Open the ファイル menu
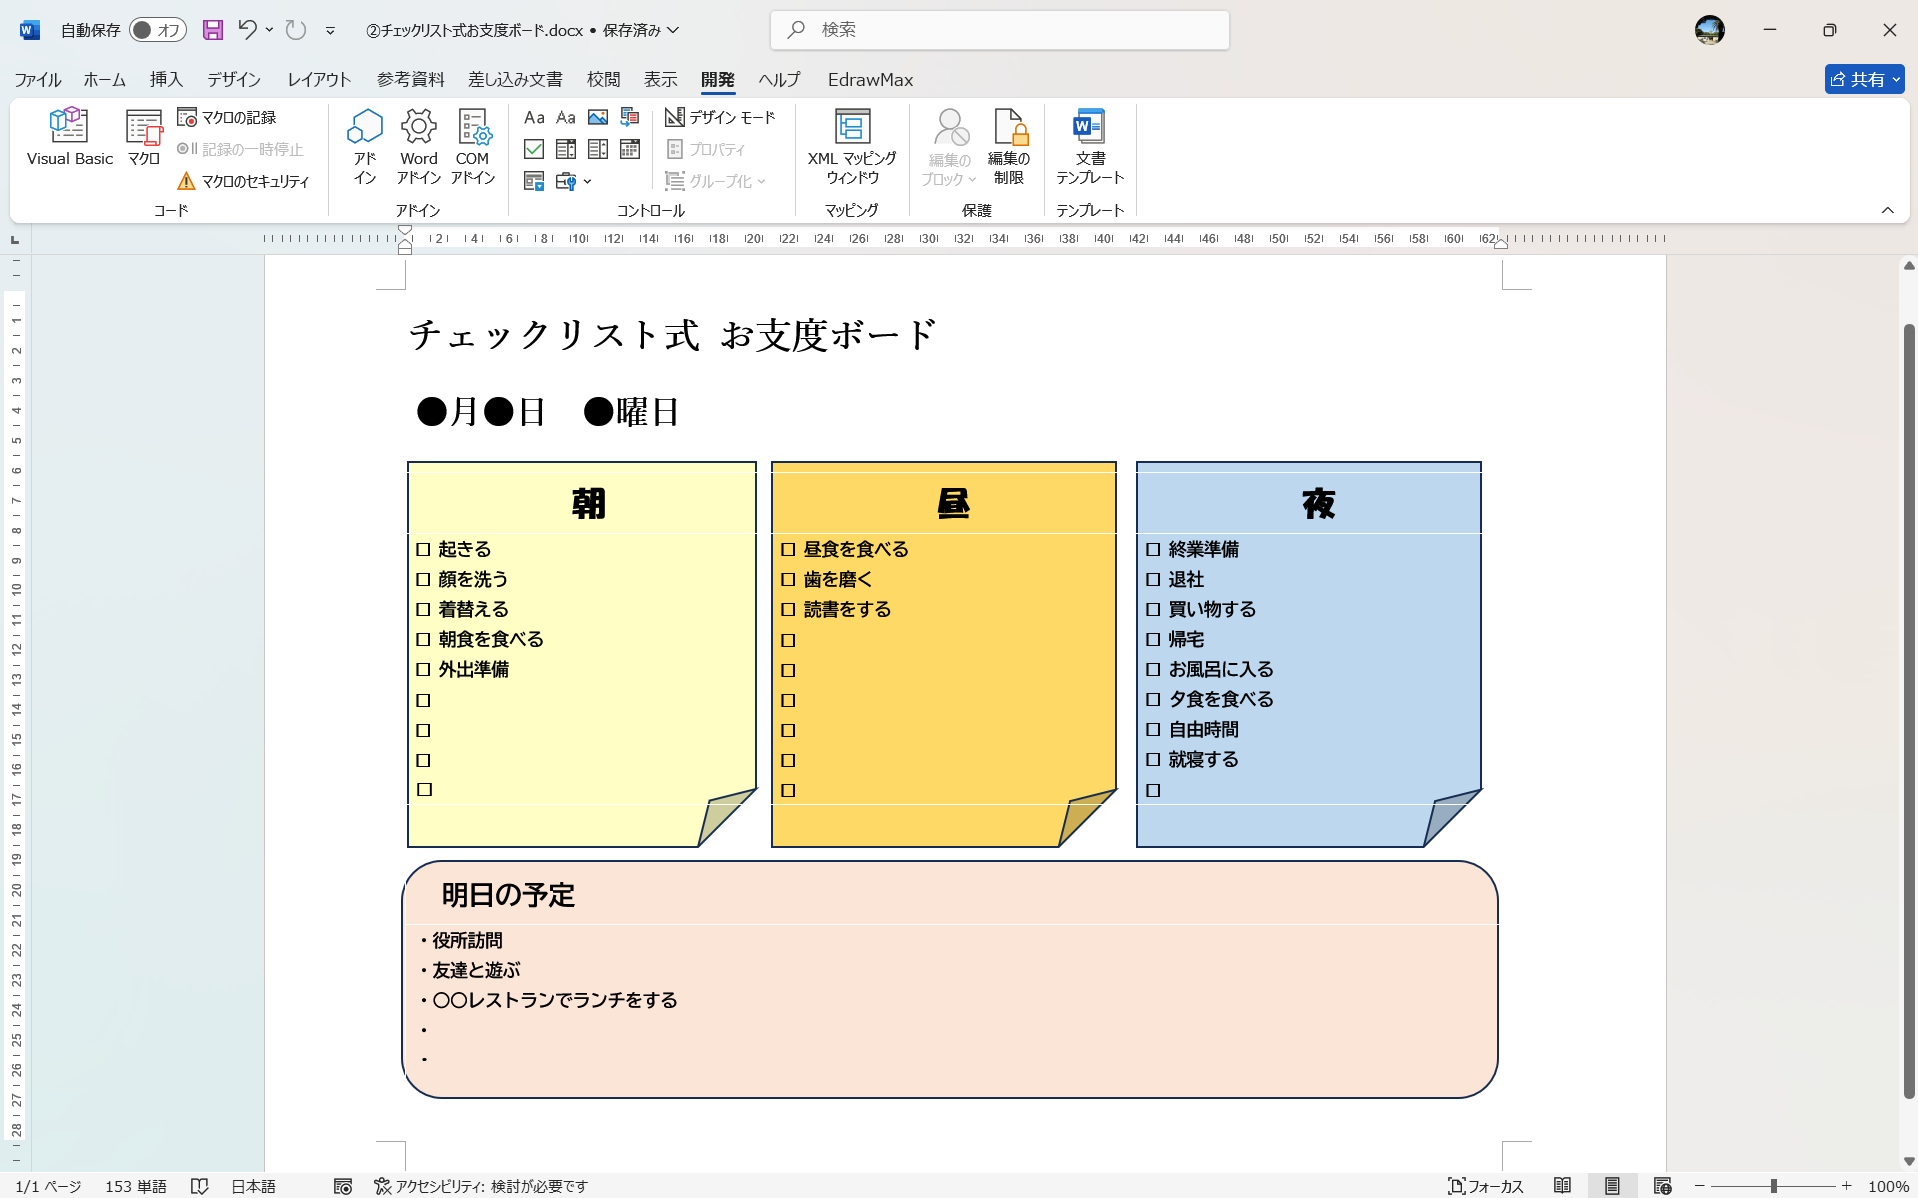Viewport: 1918px width, 1198px height. point(35,79)
